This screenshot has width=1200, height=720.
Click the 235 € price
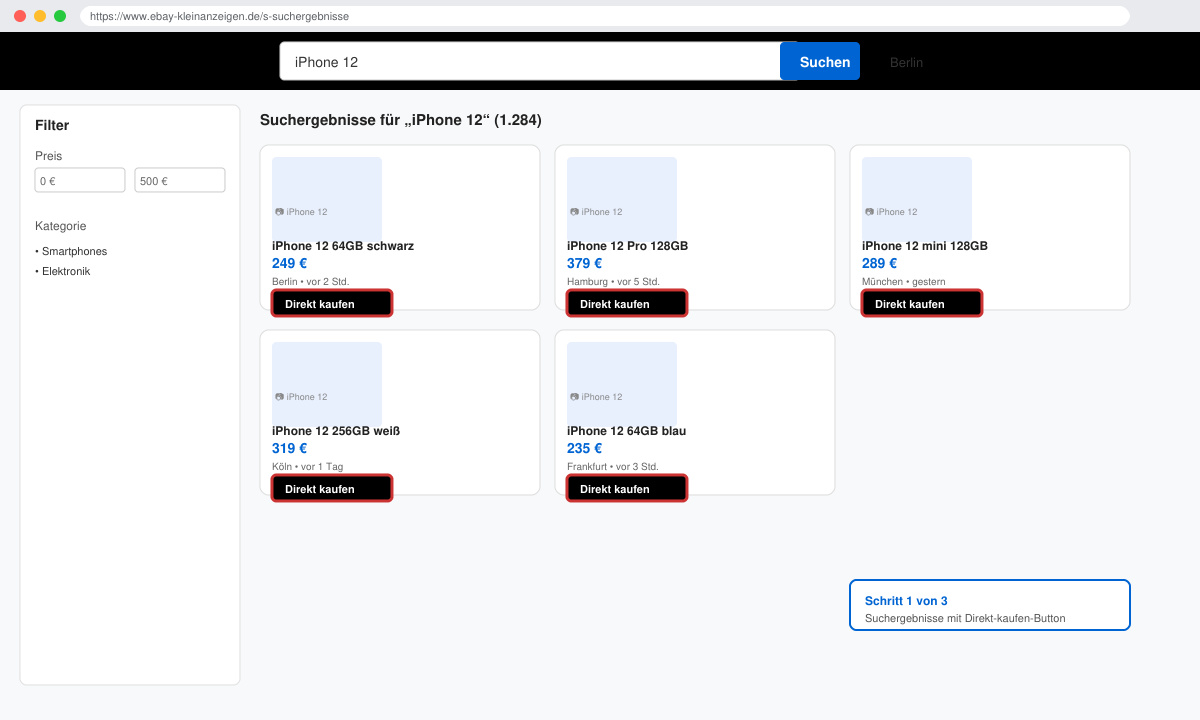coord(584,449)
